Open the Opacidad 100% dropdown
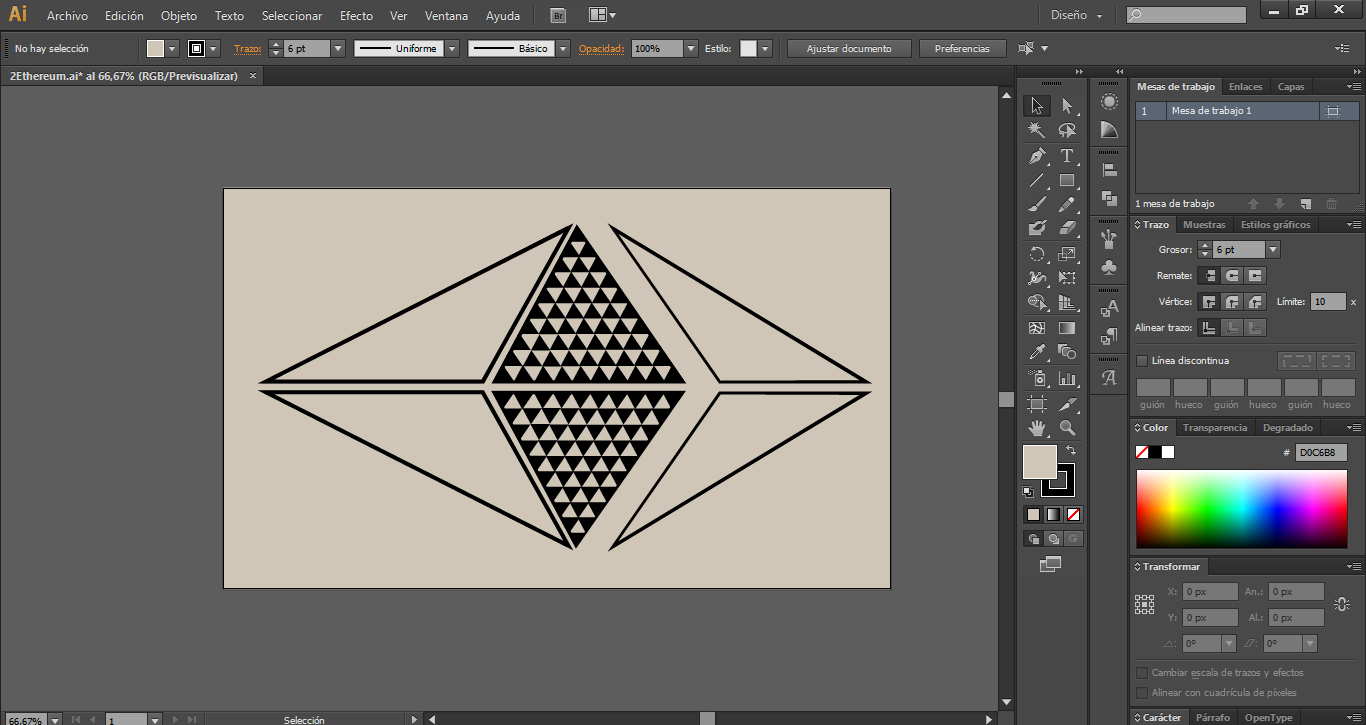Viewport: 1366px width, 725px height. pyautogui.click(x=691, y=49)
